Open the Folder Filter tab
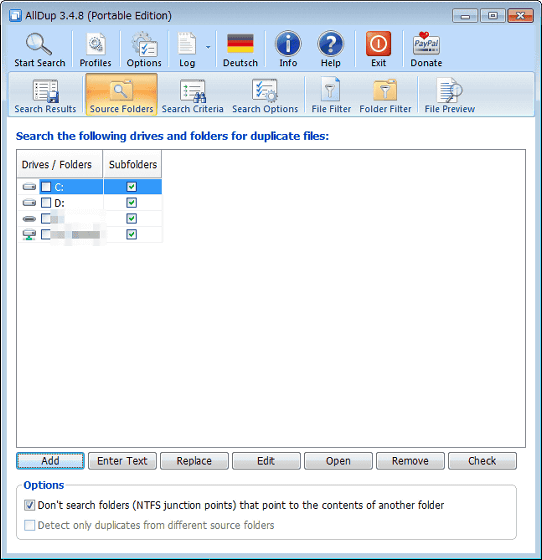542x560 pixels. (x=385, y=96)
